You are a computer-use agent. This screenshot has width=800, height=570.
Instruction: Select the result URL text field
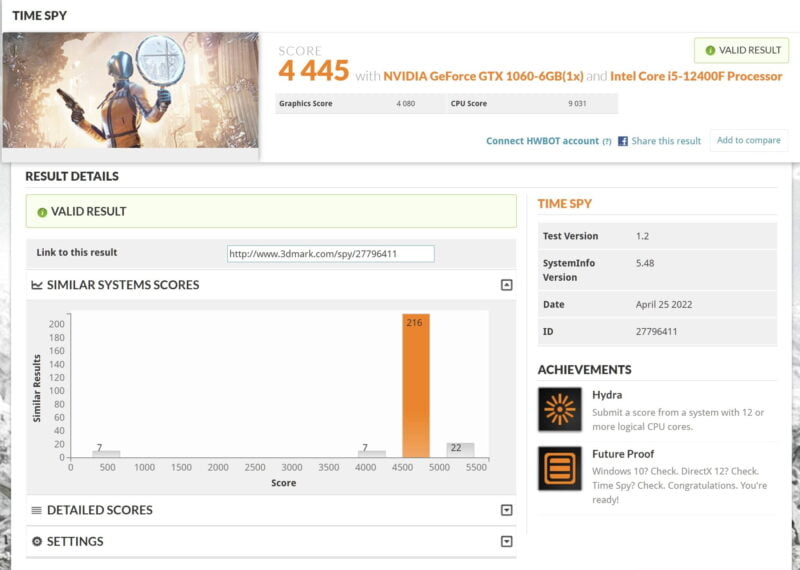click(x=330, y=254)
